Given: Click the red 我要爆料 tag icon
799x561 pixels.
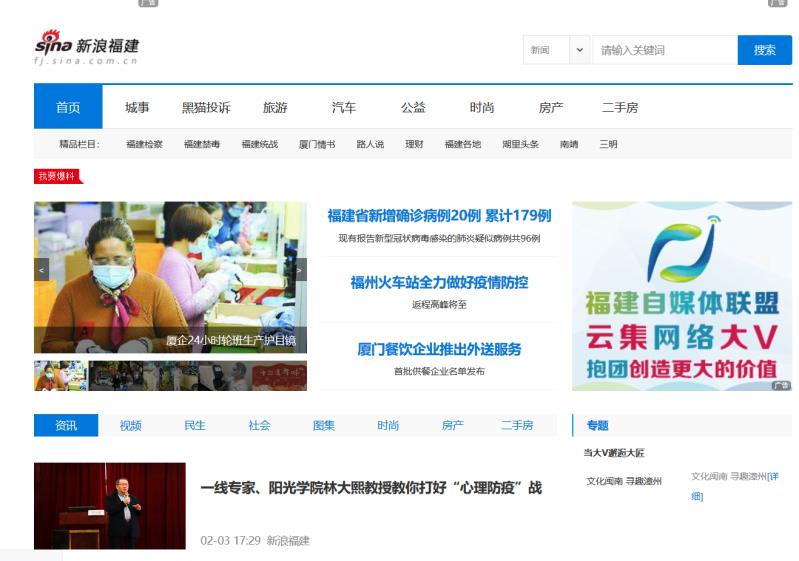Looking at the screenshot, I should click(x=57, y=176).
